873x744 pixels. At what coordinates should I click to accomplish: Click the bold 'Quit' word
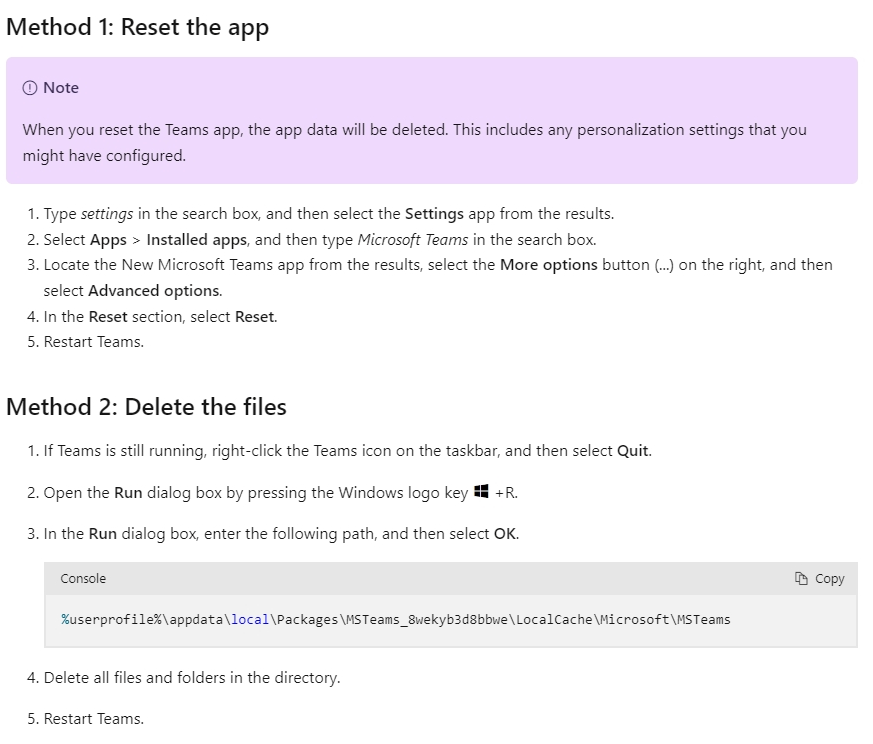point(633,451)
